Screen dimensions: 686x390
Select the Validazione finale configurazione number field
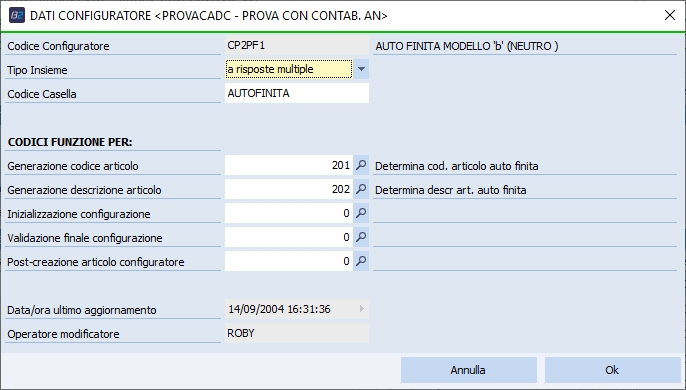289,237
